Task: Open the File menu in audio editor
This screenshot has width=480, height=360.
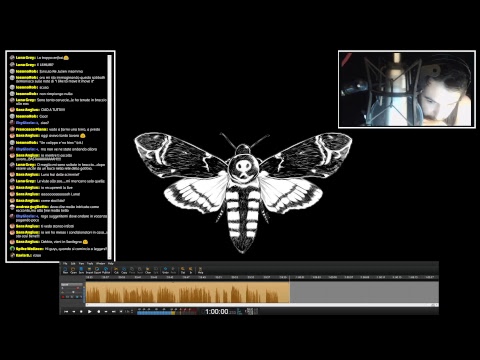Action: (65, 263)
